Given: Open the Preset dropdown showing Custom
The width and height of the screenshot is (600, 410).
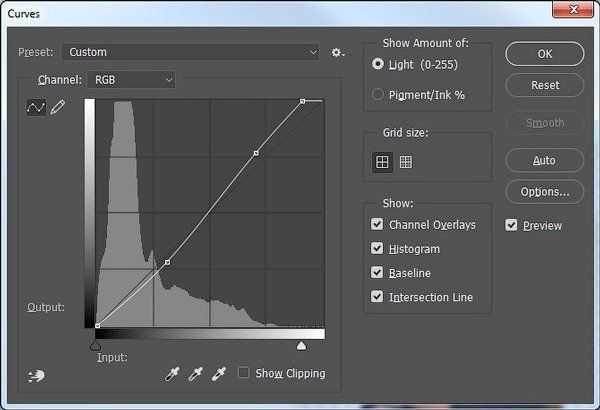Looking at the screenshot, I should pyautogui.click(x=190, y=52).
